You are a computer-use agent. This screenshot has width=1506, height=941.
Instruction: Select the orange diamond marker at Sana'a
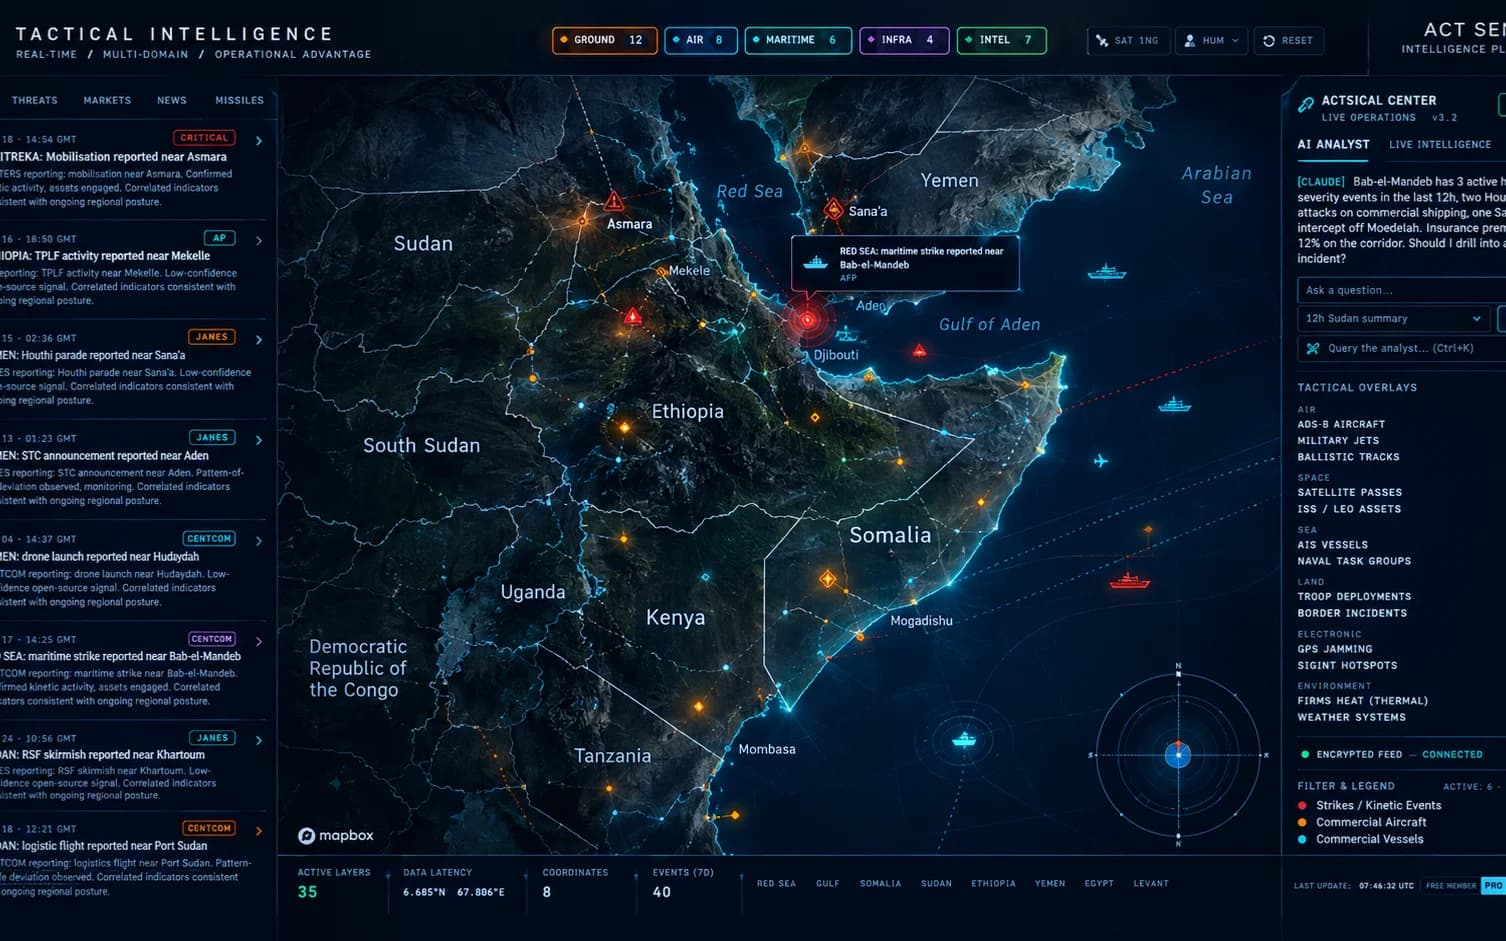tap(834, 209)
